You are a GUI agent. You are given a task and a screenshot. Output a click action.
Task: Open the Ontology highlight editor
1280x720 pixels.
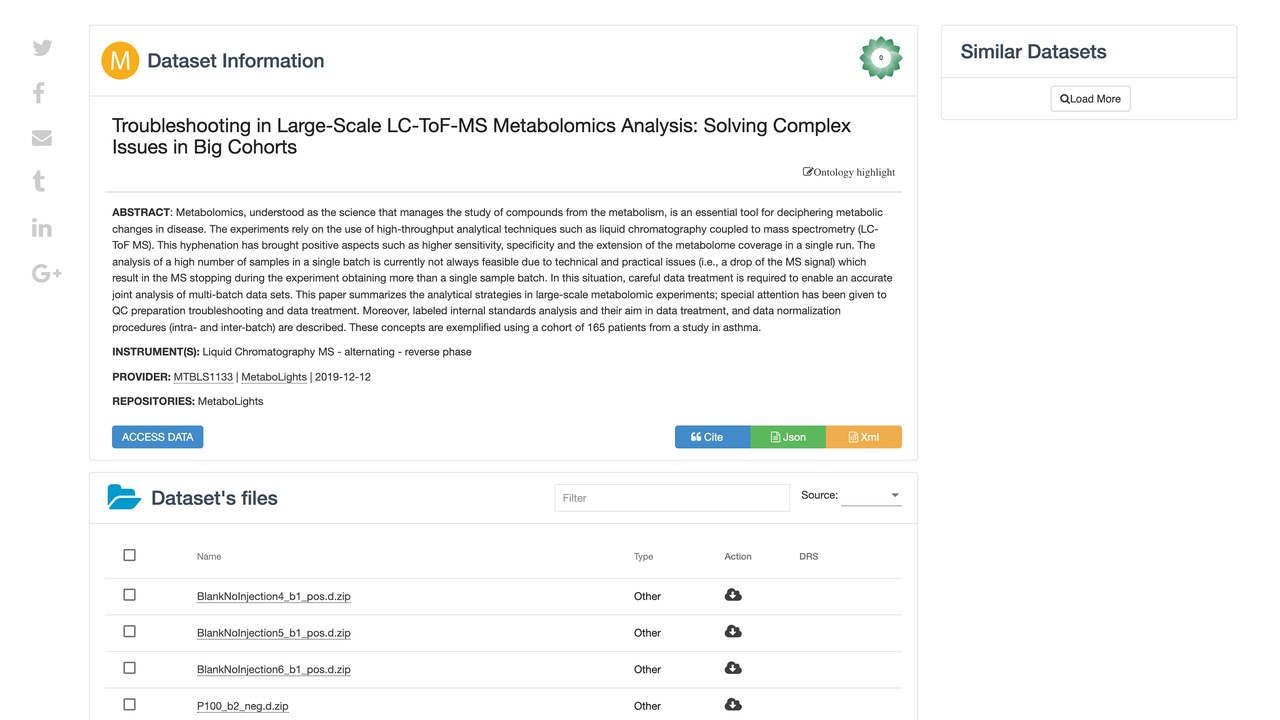pyautogui.click(x=849, y=172)
